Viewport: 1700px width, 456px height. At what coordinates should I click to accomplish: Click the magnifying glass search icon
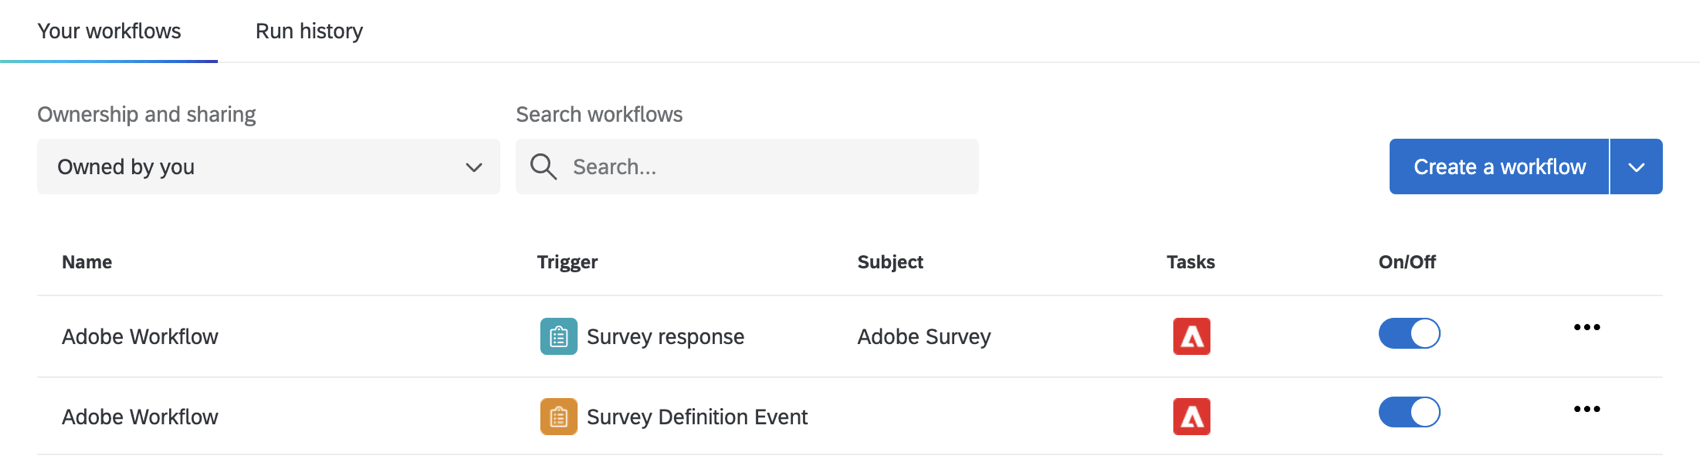click(543, 167)
